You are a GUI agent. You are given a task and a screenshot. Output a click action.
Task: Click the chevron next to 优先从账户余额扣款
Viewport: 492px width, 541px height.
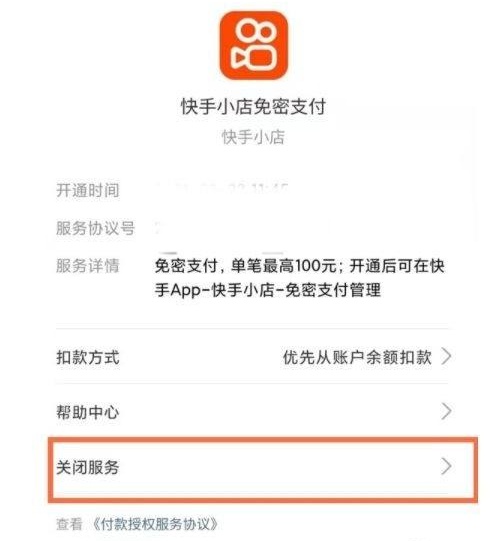pos(446,356)
